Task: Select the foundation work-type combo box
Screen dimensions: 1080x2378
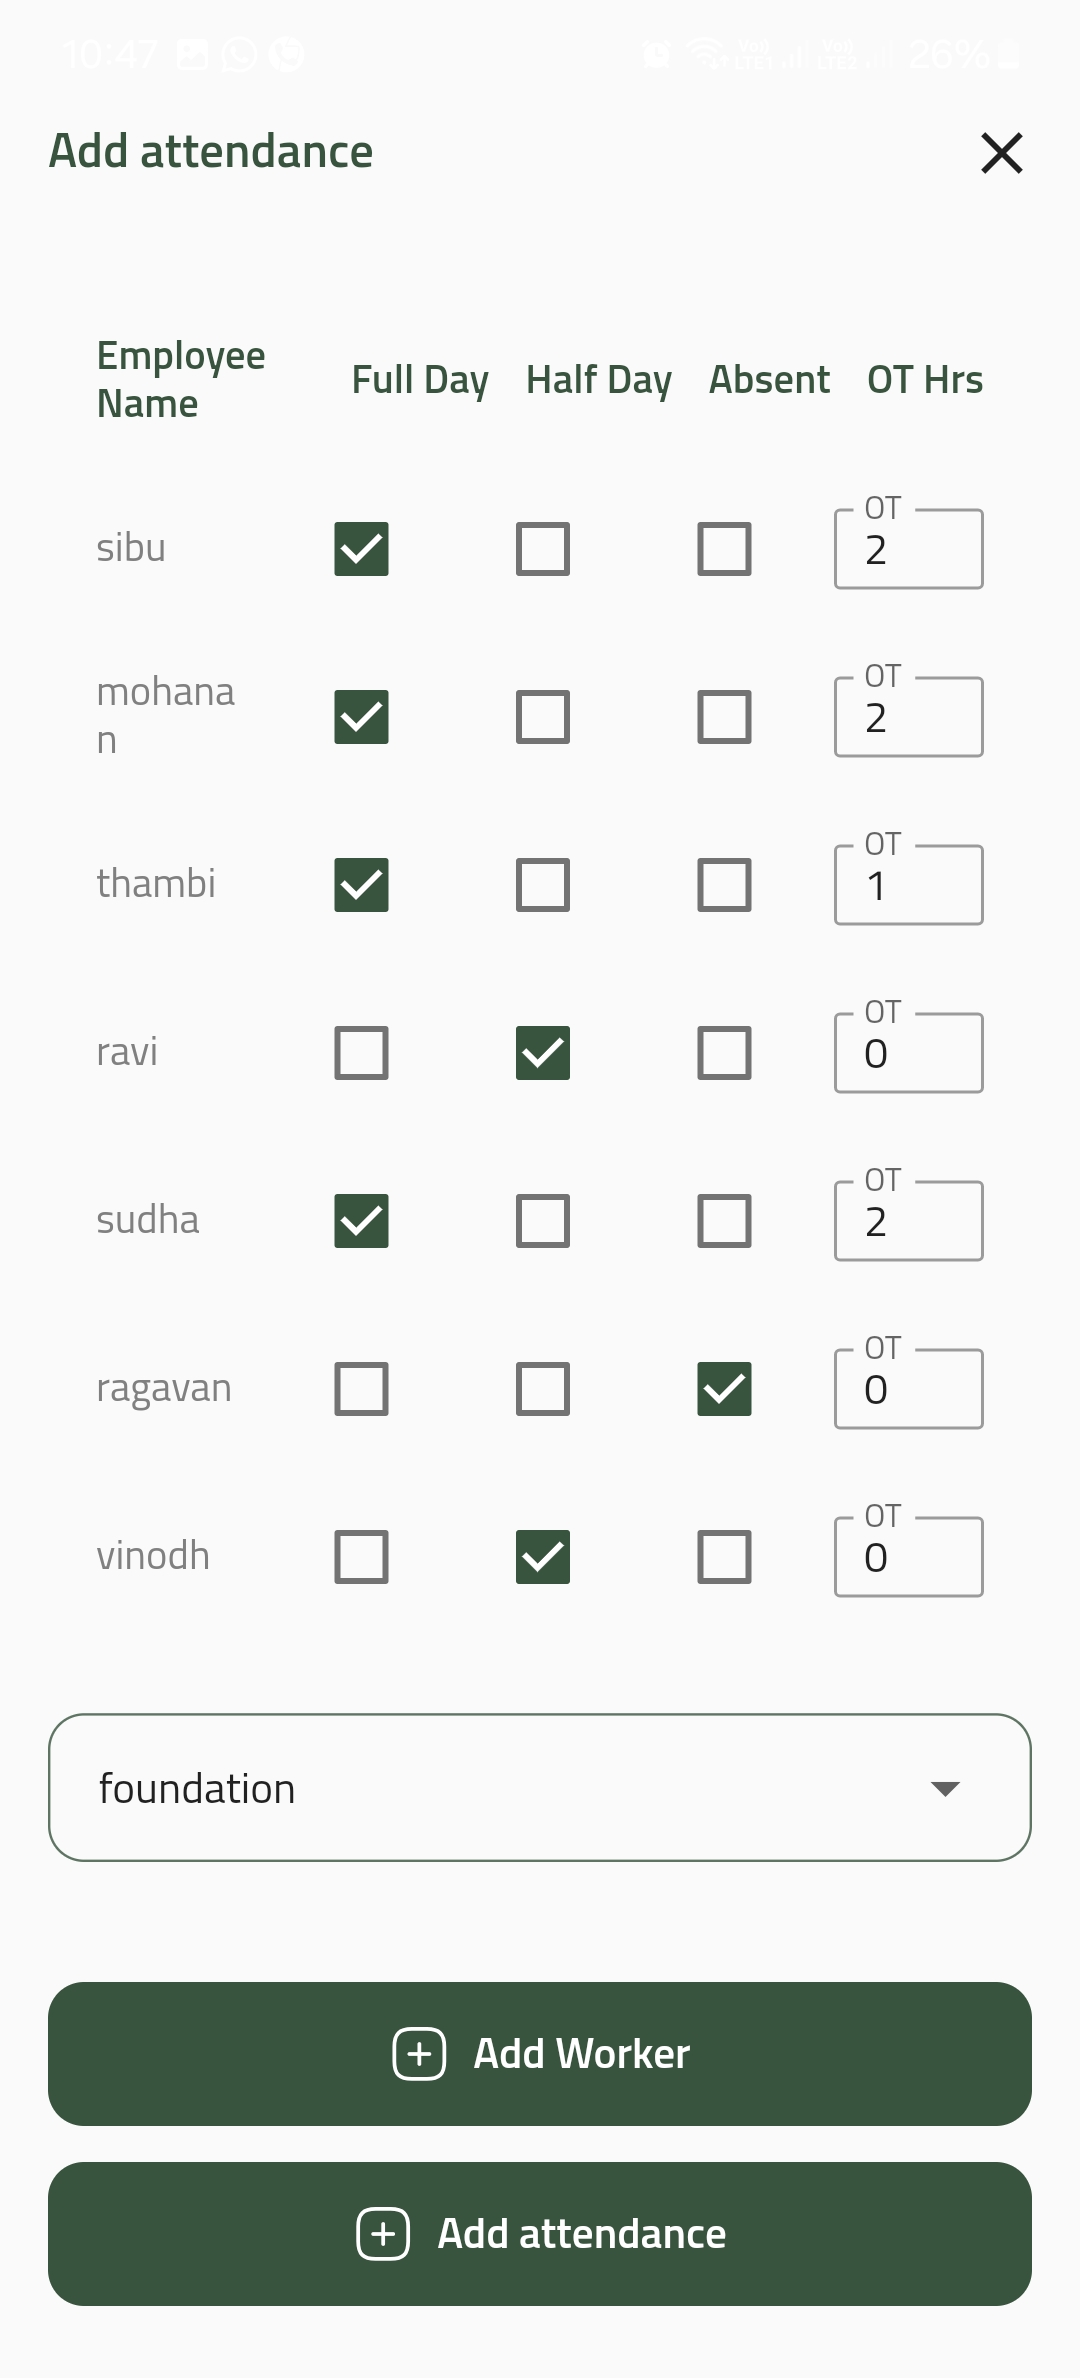Action: 500,1788
